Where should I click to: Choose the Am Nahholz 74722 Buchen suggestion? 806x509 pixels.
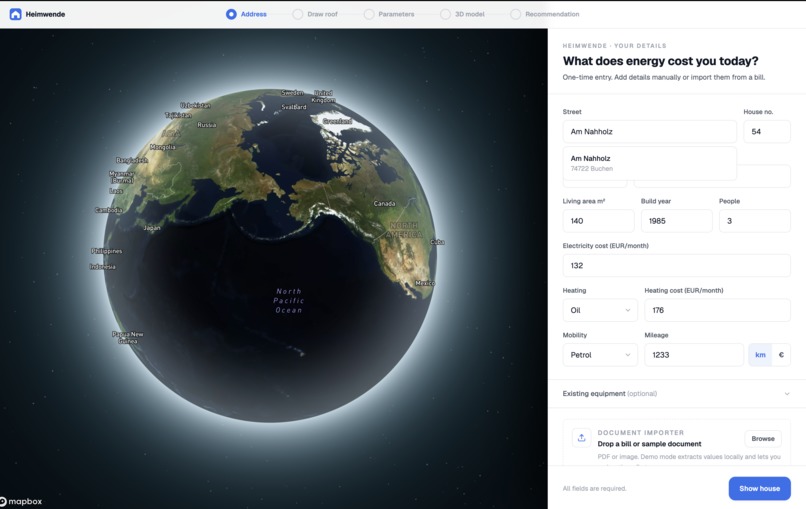[x=649, y=163]
